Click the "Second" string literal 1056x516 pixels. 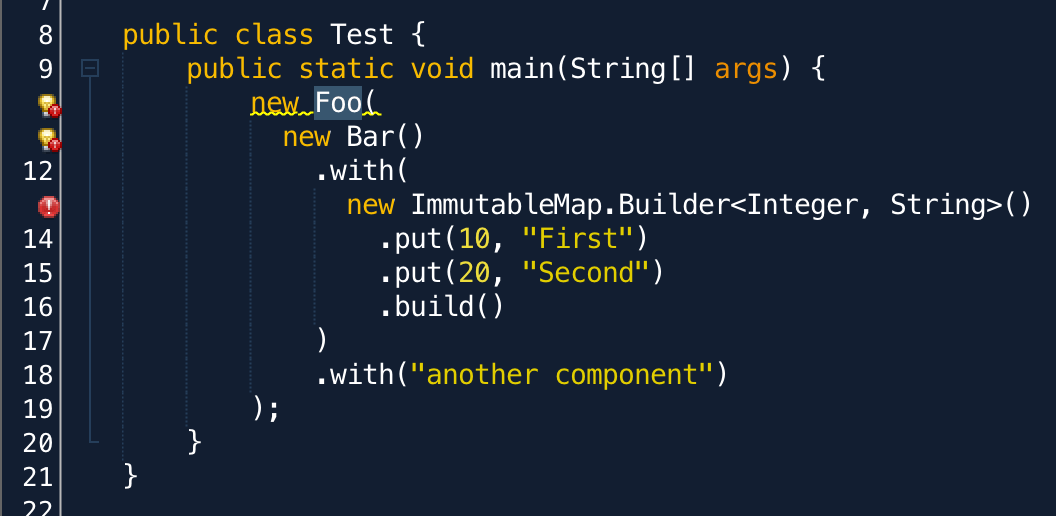click(587, 273)
